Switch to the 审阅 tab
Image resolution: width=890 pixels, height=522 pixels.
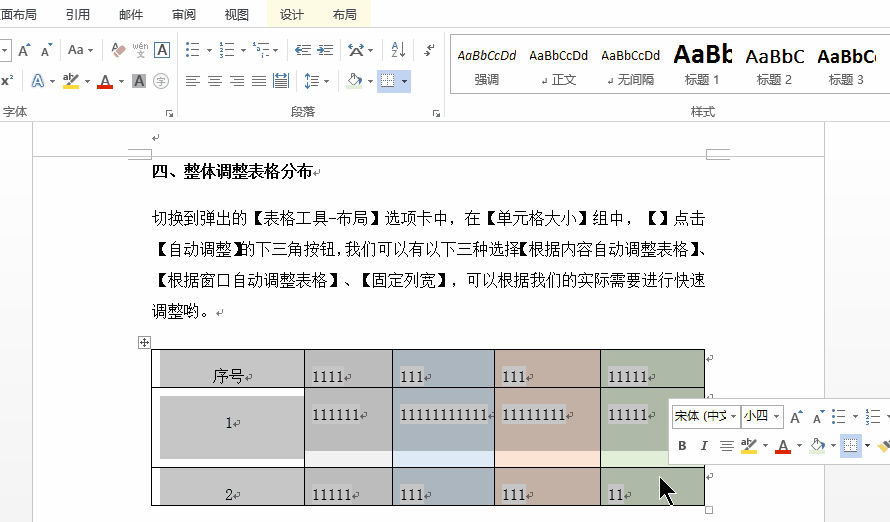tap(184, 15)
